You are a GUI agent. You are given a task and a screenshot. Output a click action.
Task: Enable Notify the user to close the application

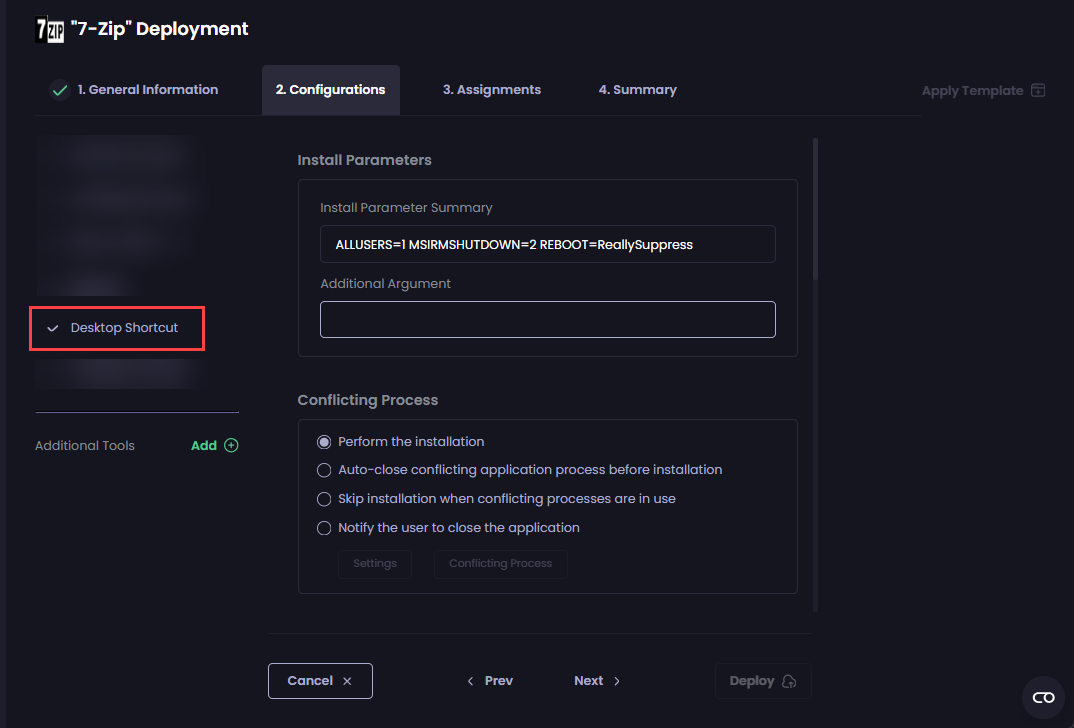pyautogui.click(x=324, y=527)
